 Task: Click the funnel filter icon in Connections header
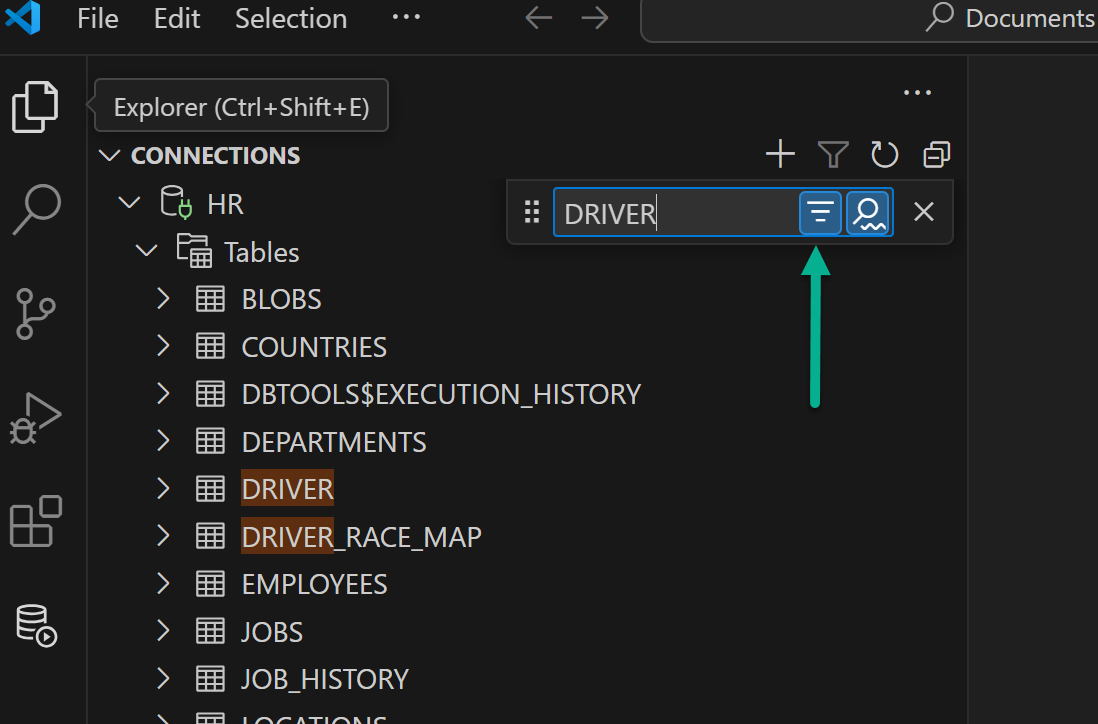pos(833,155)
